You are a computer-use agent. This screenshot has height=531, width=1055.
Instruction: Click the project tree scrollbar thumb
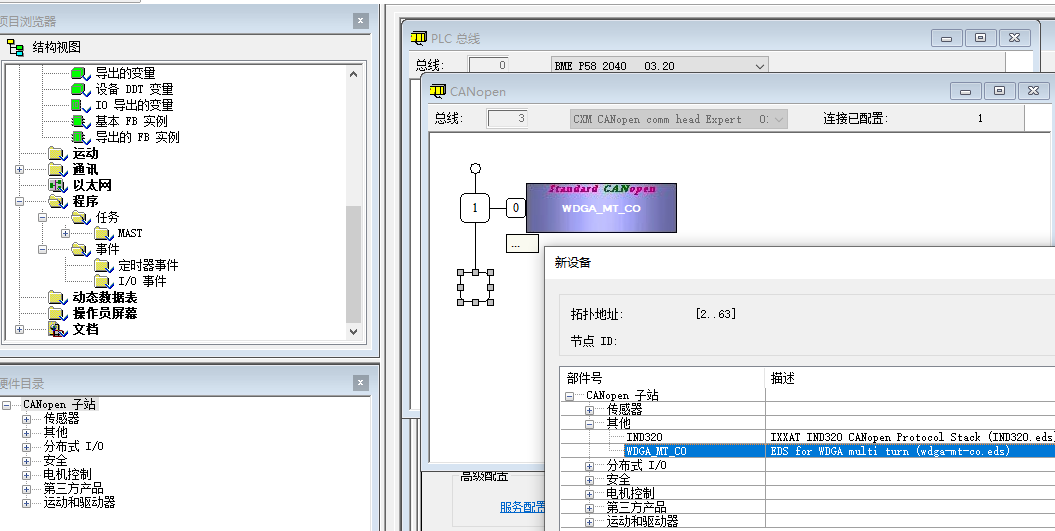(354, 264)
